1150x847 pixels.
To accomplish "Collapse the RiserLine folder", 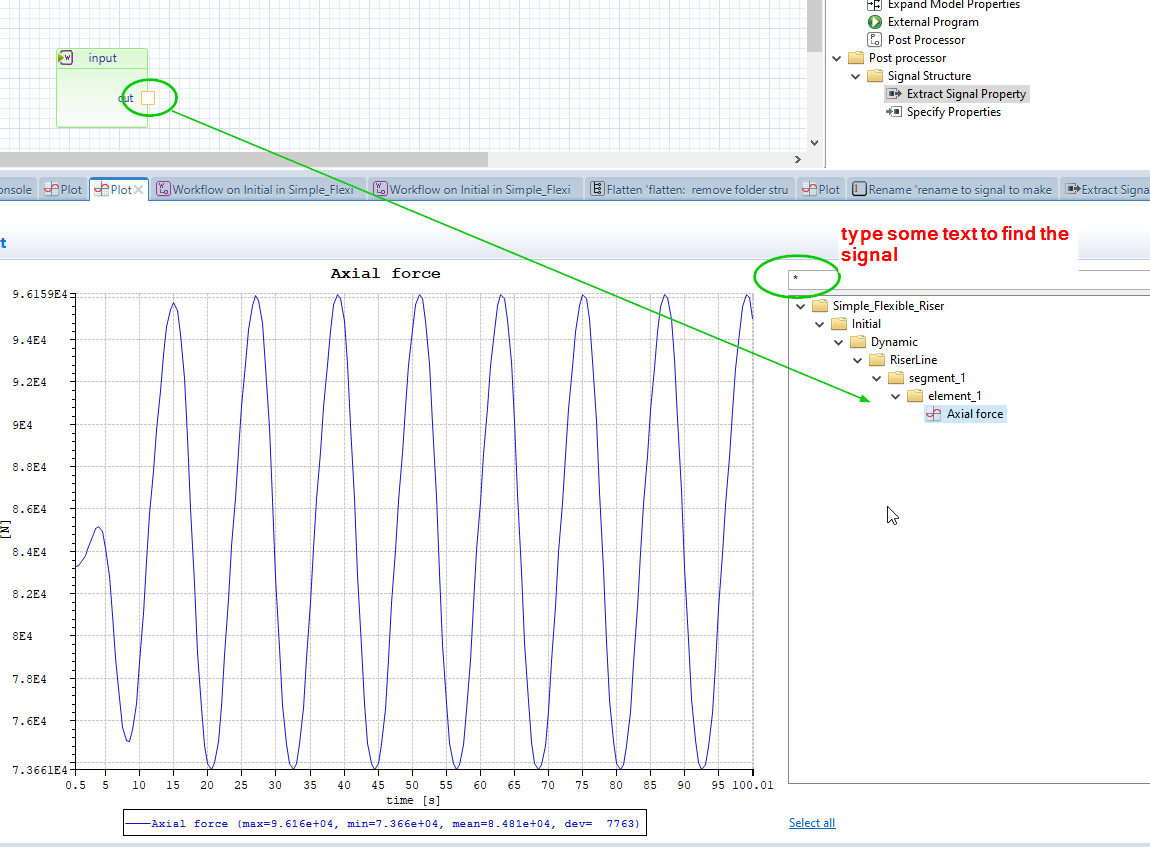I will click(x=857, y=360).
